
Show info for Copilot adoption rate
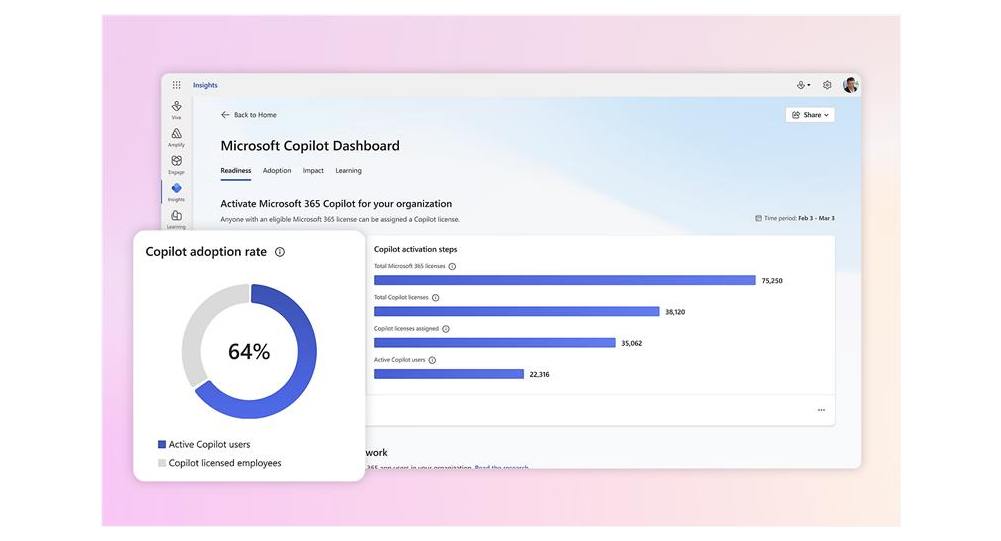pyautogui.click(x=280, y=252)
